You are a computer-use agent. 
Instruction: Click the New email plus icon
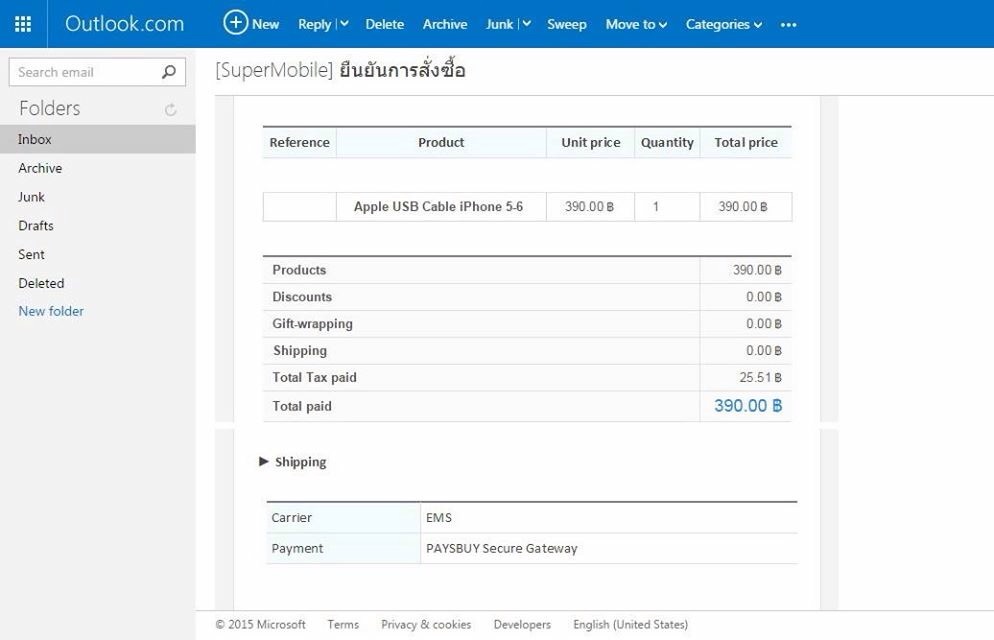coord(235,23)
